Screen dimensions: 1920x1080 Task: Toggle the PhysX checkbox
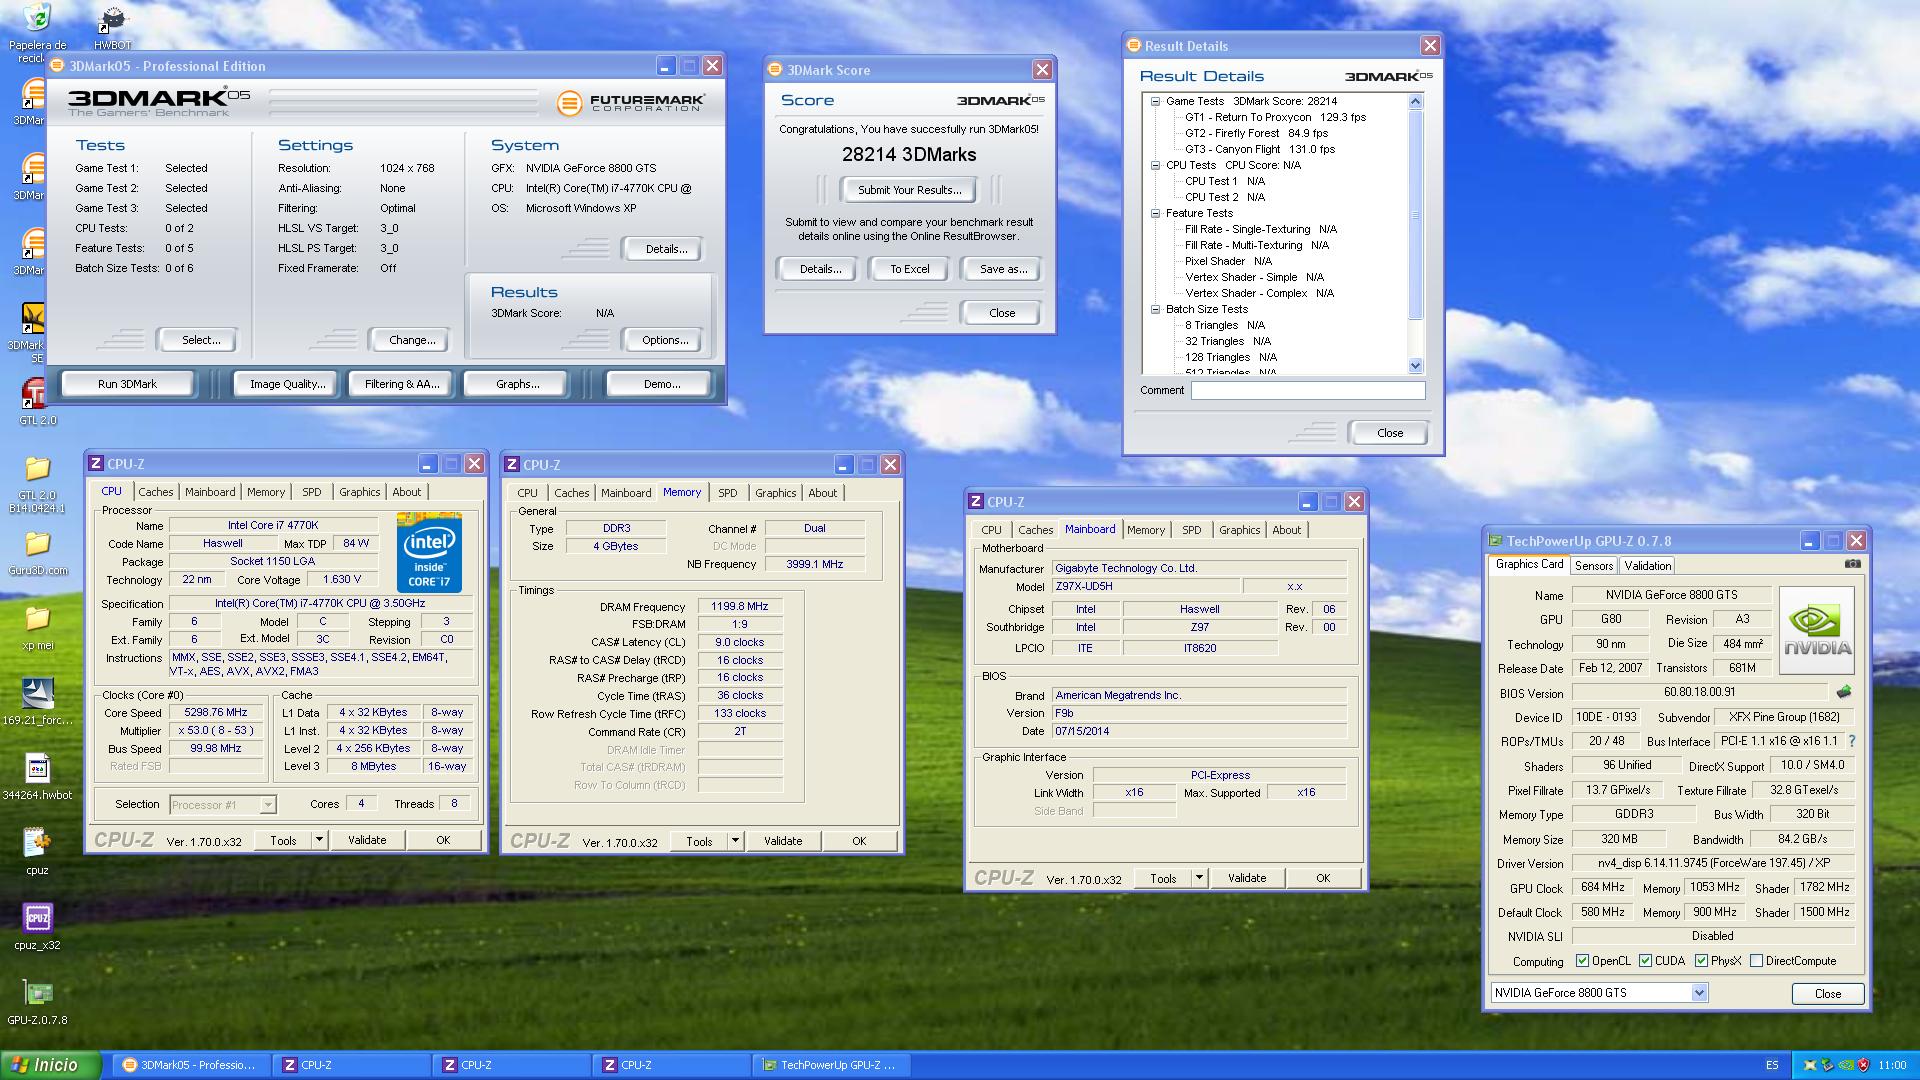(1701, 961)
